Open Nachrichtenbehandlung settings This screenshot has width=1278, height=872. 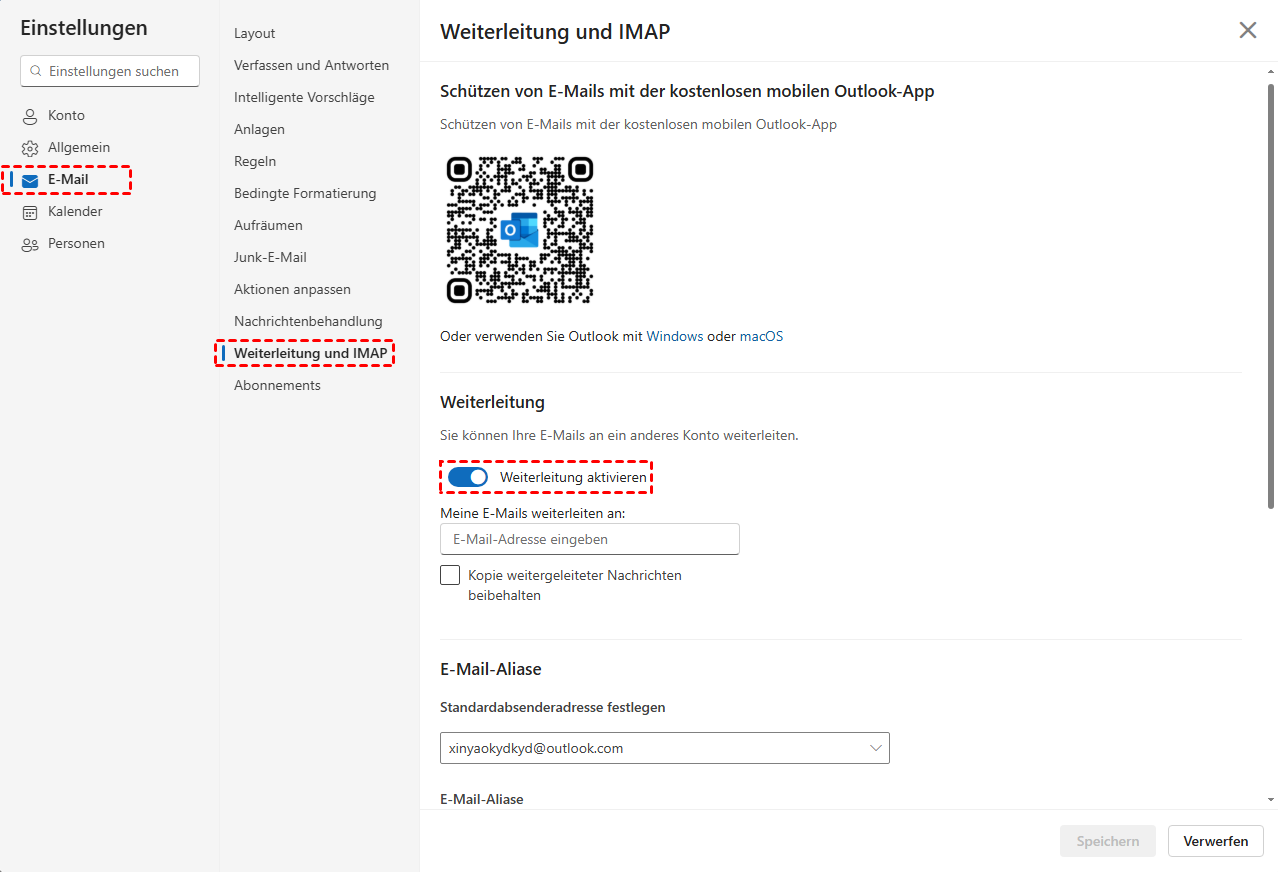308,321
